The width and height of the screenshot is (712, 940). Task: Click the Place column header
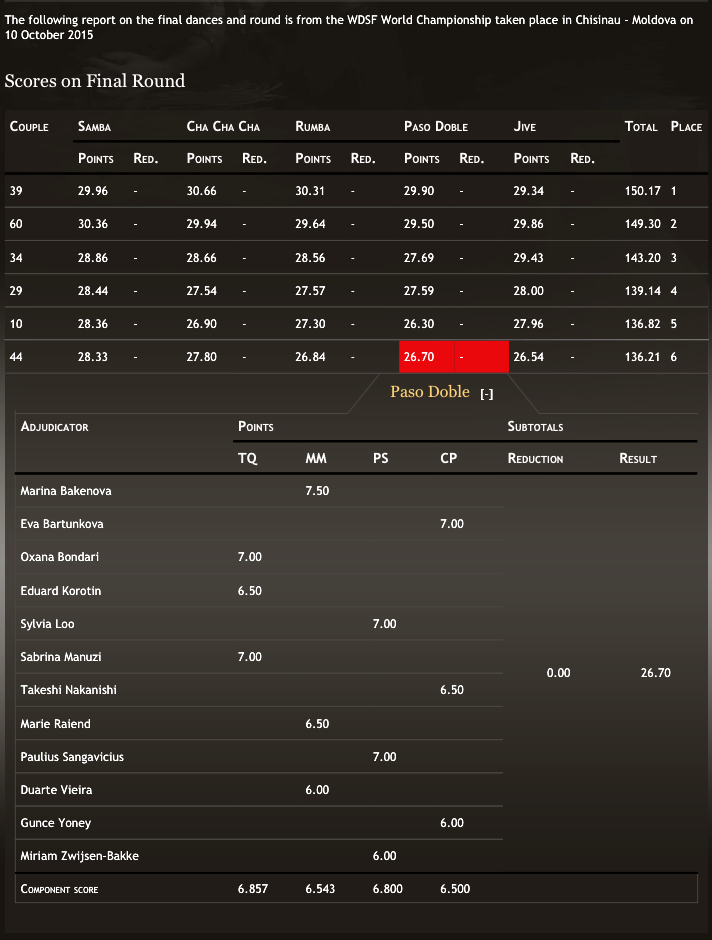coord(686,127)
